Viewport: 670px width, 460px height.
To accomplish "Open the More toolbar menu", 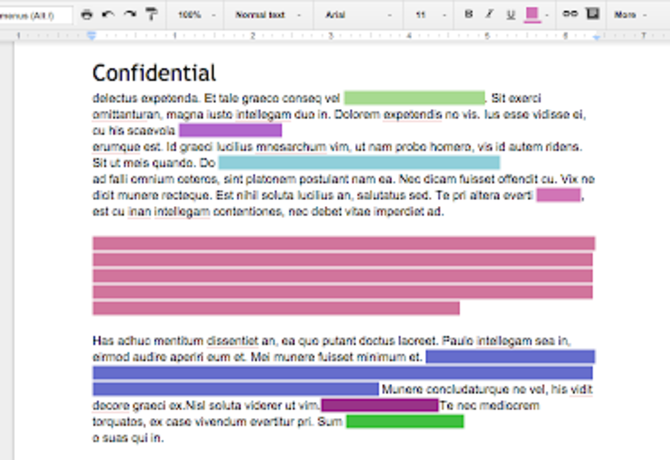I will (x=630, y=15).
